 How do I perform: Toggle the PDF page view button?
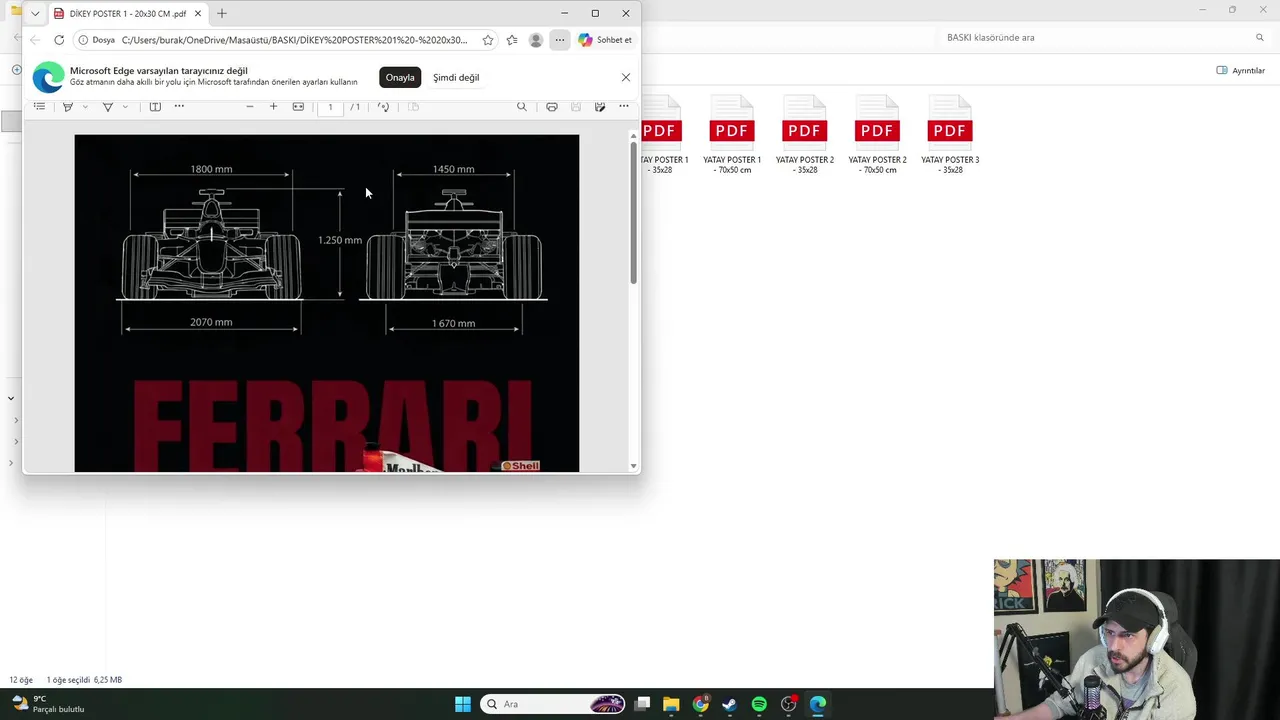[x=413, y=106]
